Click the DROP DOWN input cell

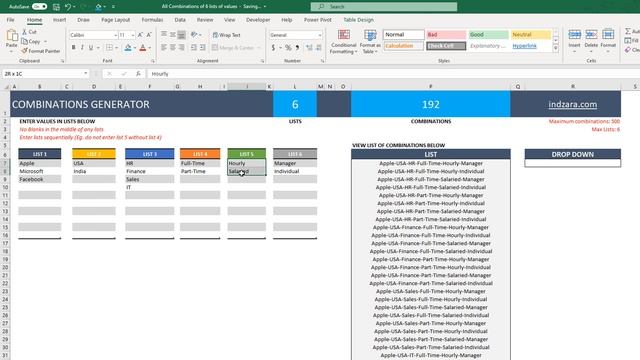click(573, 163)
